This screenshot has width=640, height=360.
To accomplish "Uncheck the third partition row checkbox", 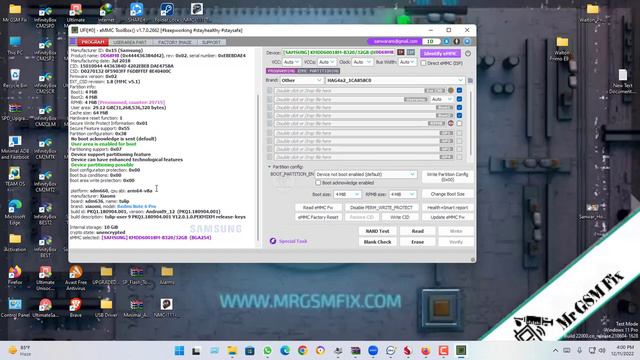I will (x=460, y=107).
